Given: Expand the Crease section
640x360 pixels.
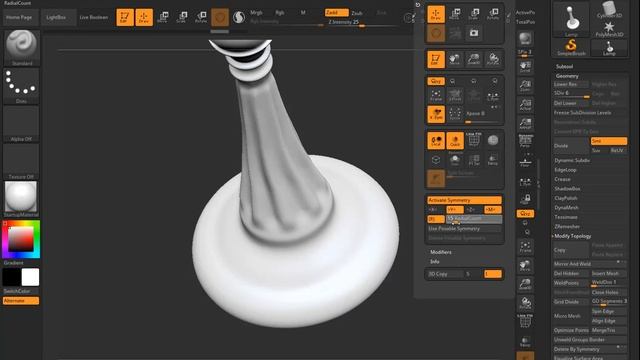Looking at the screenshot, I should click(x=562, y=179).
